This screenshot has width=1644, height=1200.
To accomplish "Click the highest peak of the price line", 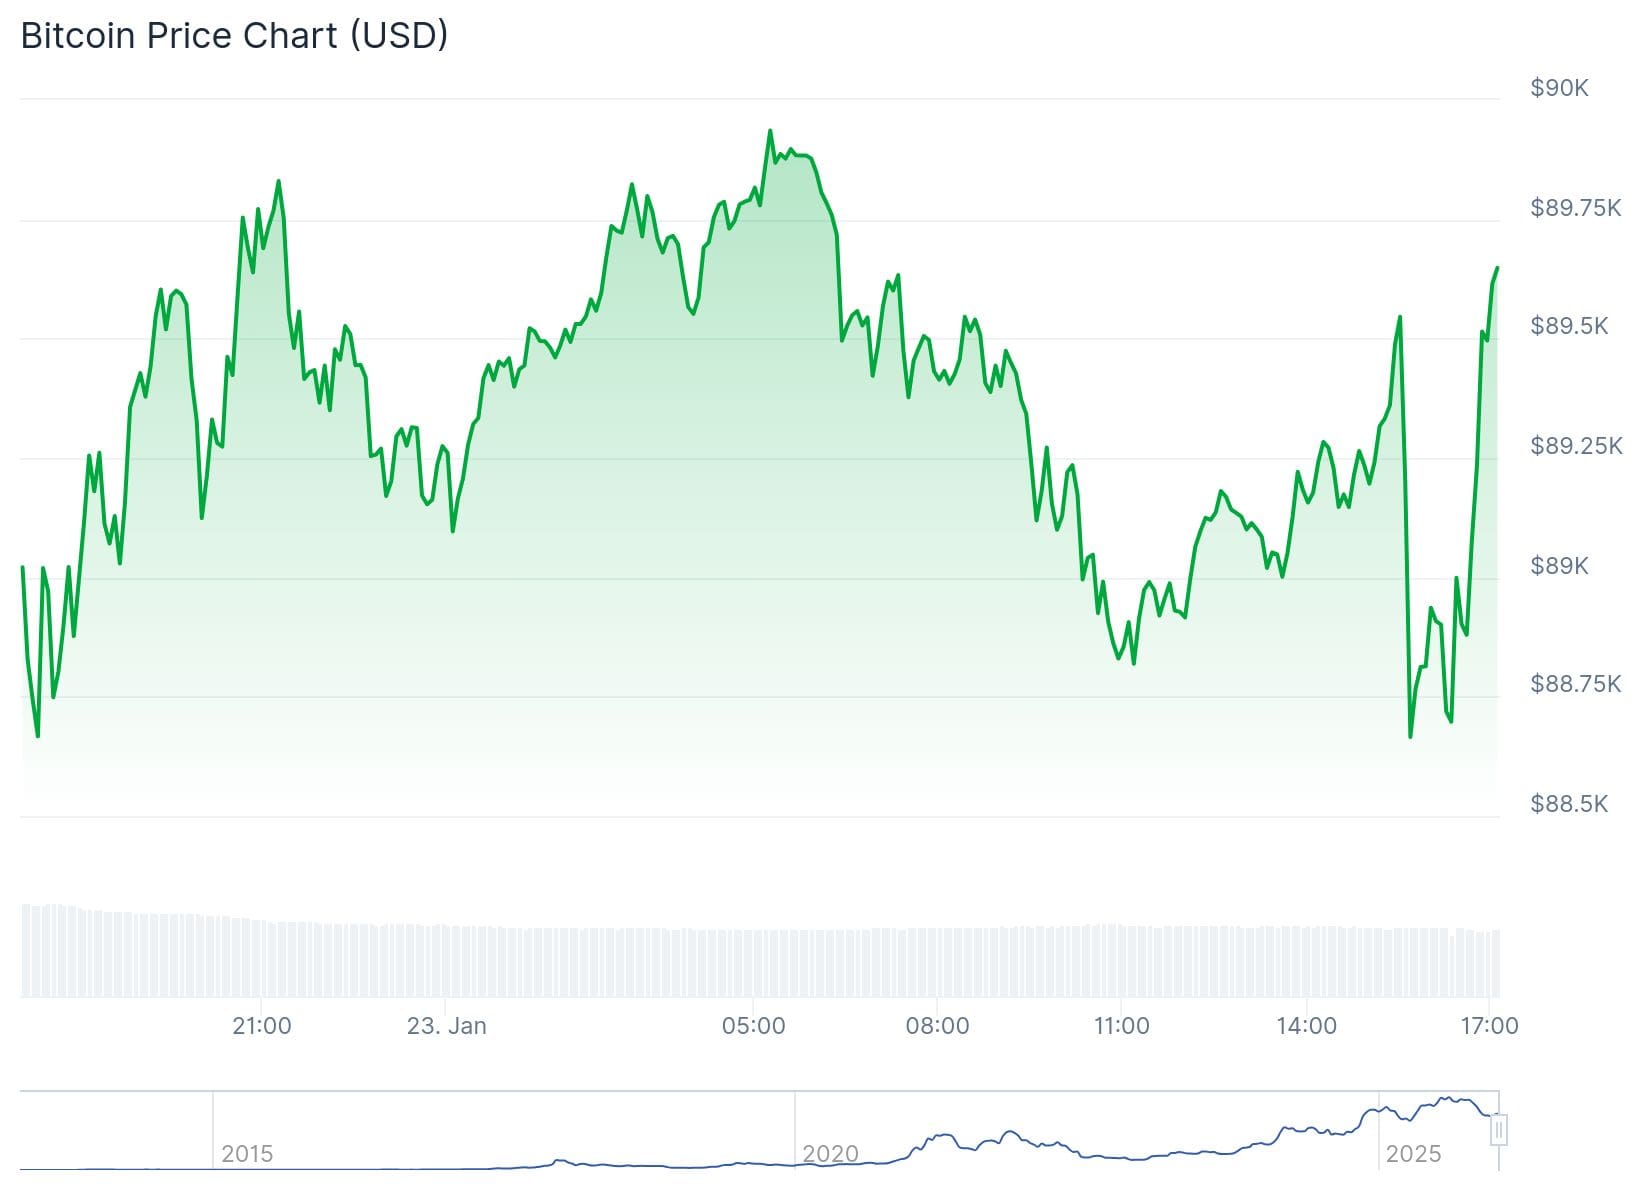I will pyautogui.click(x=770, y=131).
